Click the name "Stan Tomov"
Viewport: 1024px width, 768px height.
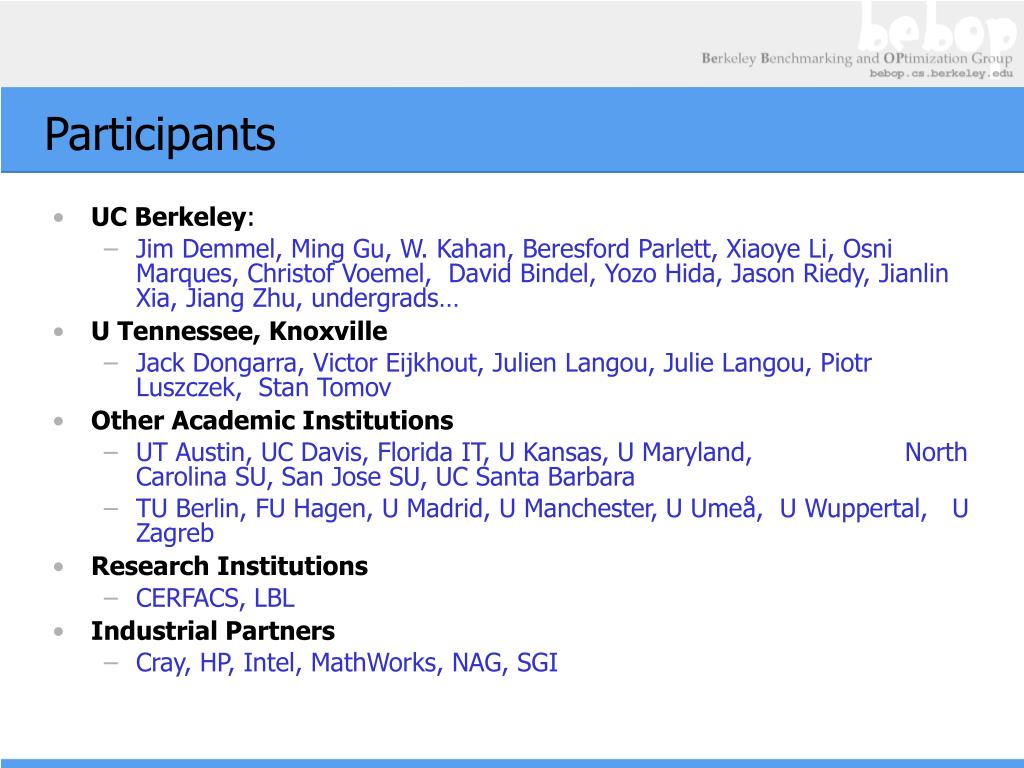point(325,388)
